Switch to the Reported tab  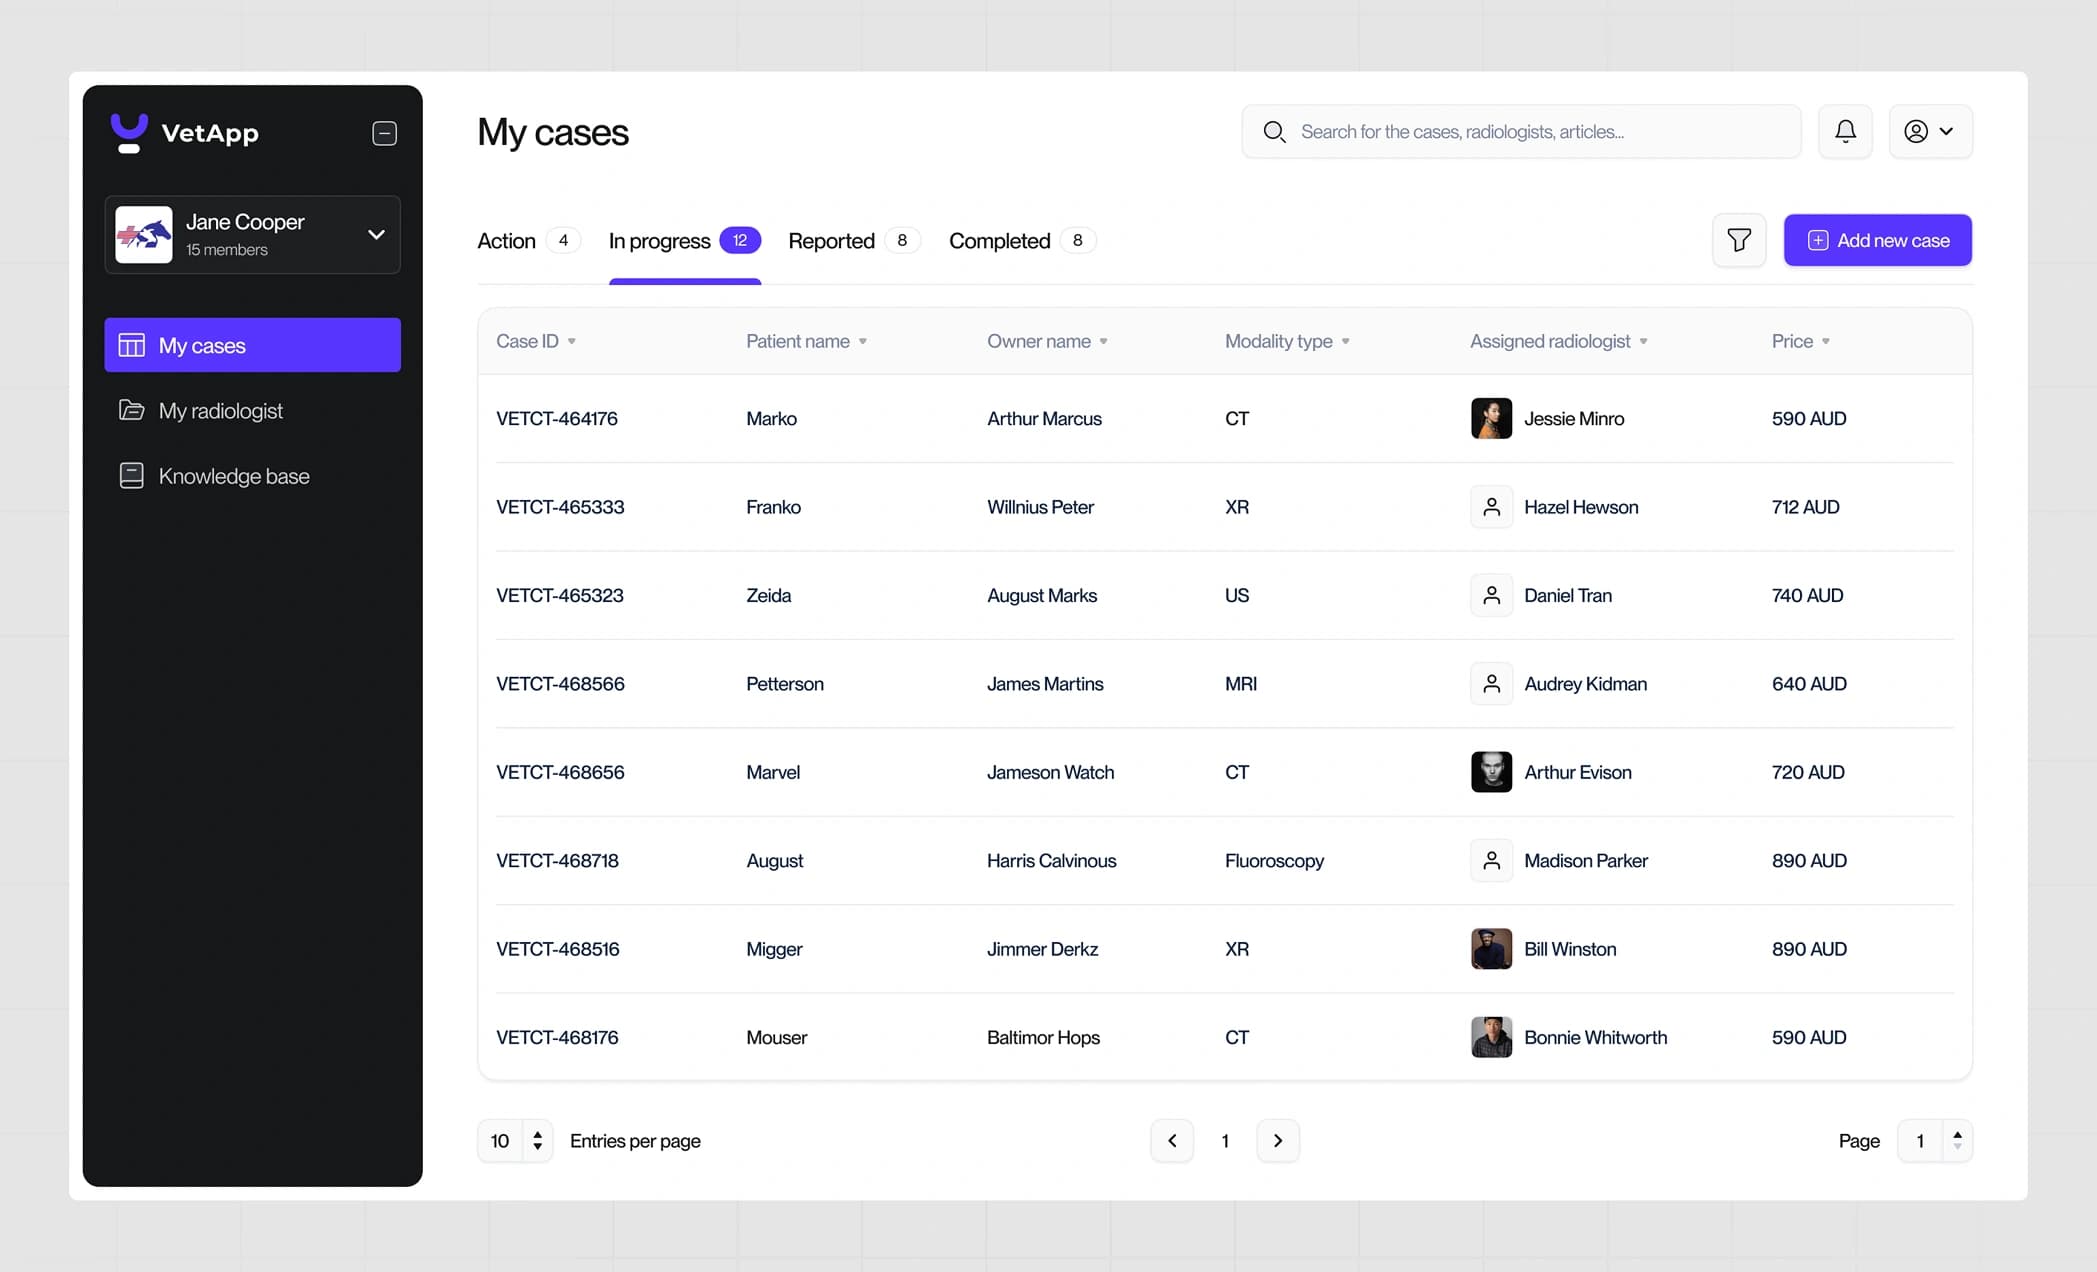(853, 240)
